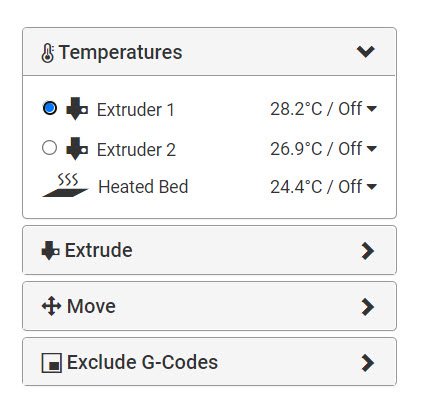422x415 pixels.
Task: Open Extruder 1 temperature dropdown arrow
Action: pos(371,109)
